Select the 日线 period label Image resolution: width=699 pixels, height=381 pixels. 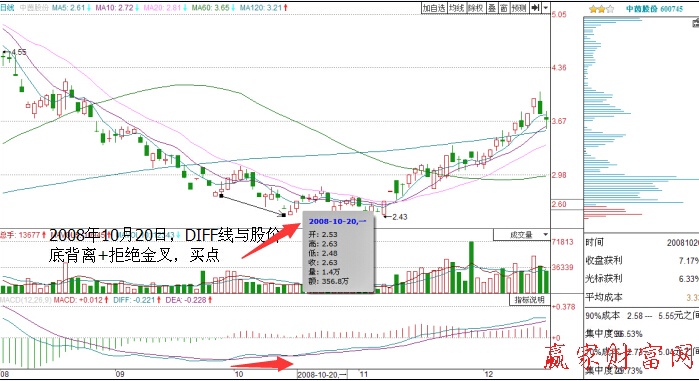[8, 8]
